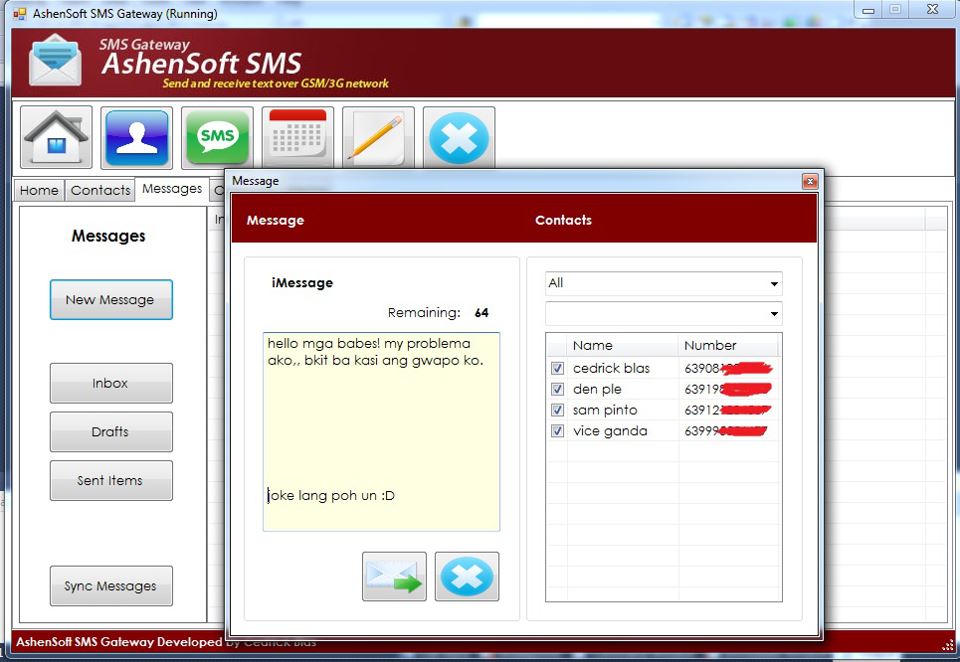Maximize the AshenSoft SMS Gateway window
Viewport: 960px width, 662px height.
(896, 10)
